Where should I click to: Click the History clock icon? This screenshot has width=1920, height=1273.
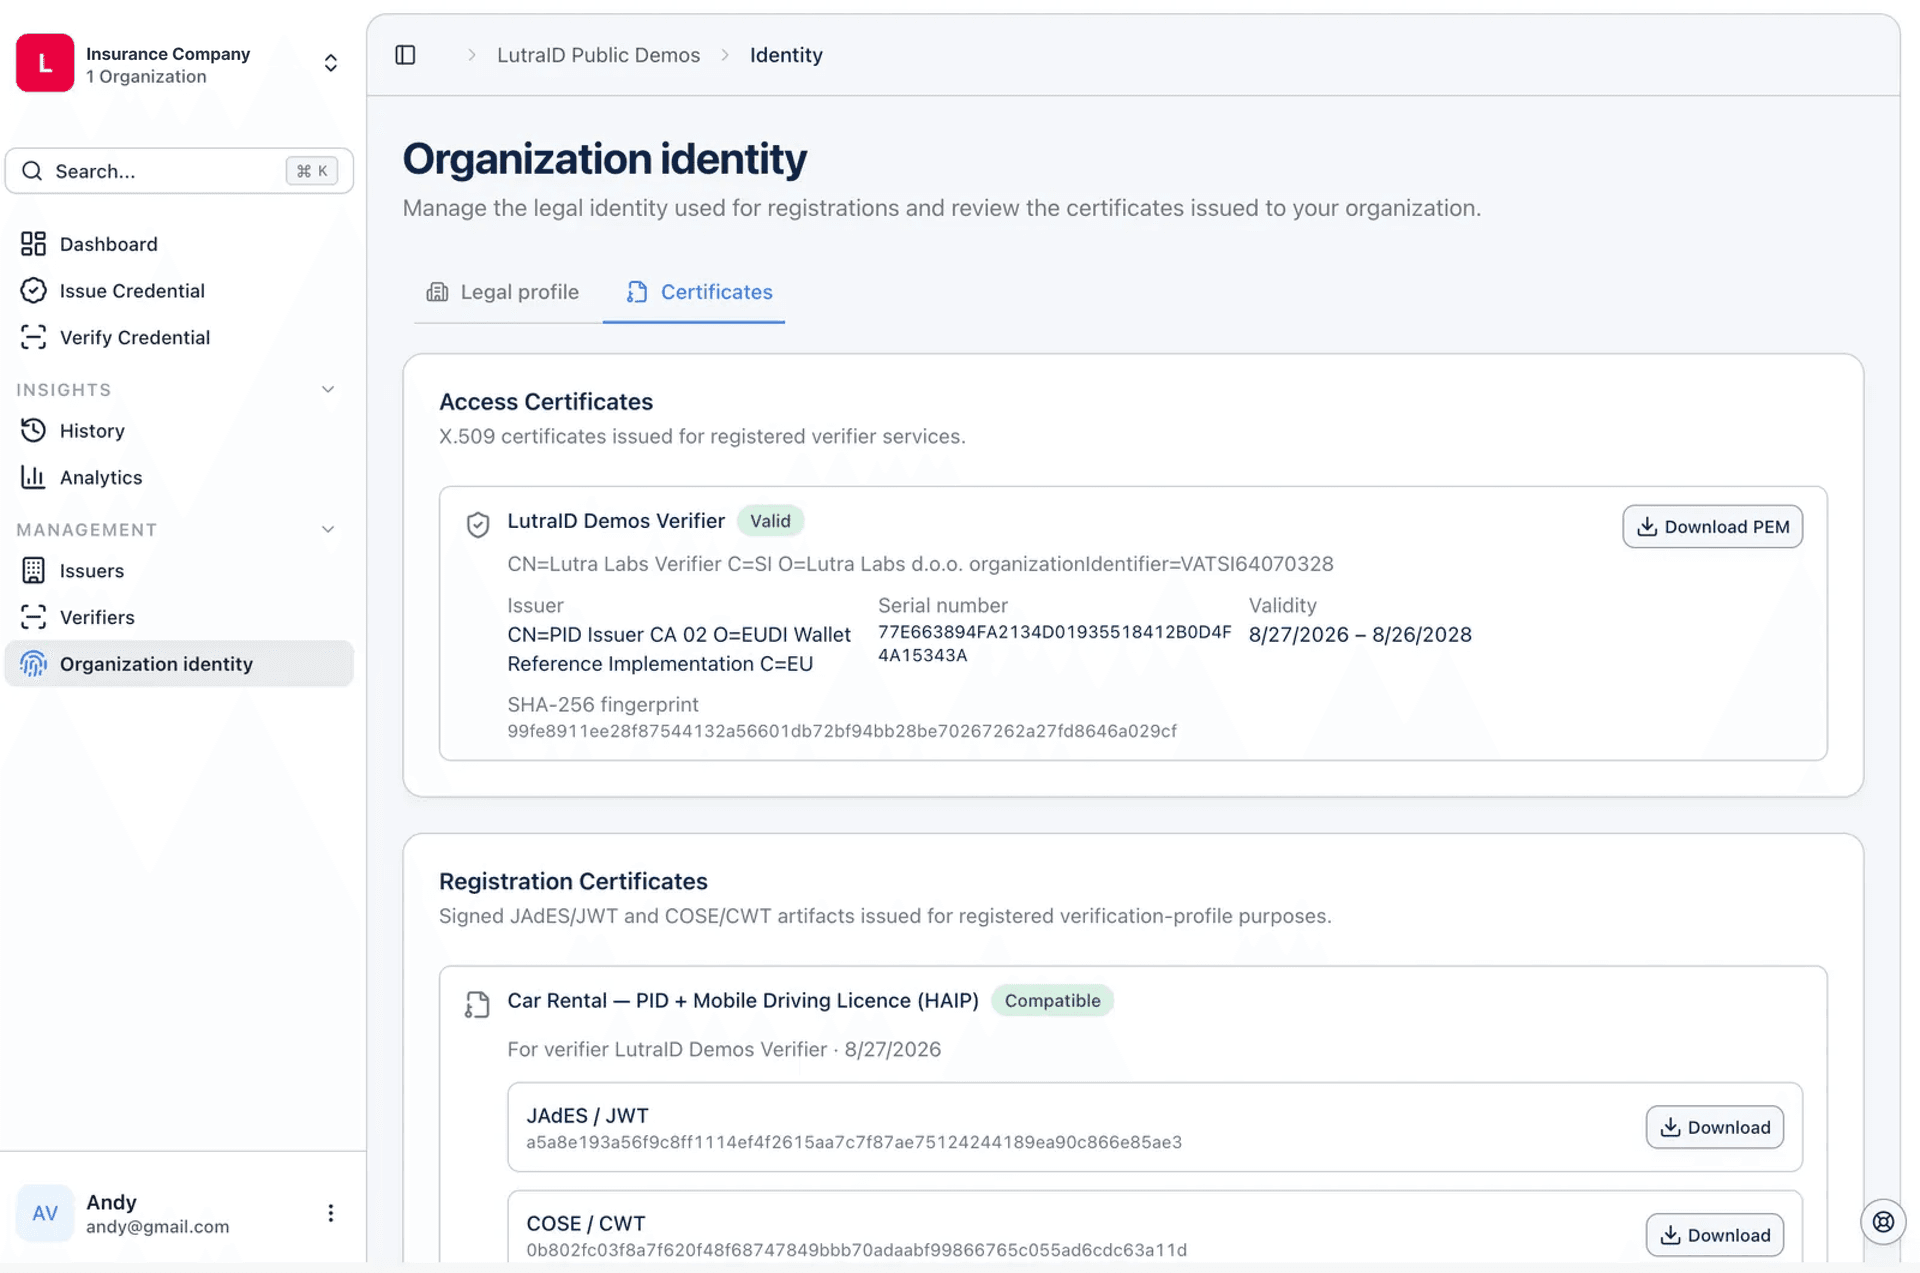pyautogui.click(x=33, y=430)
